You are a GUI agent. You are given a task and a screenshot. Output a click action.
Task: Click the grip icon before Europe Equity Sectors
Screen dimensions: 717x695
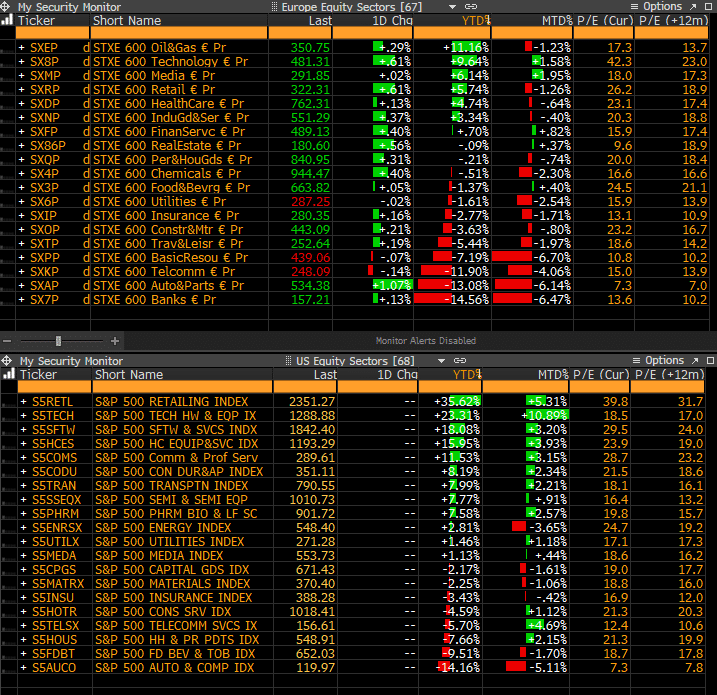274,6
